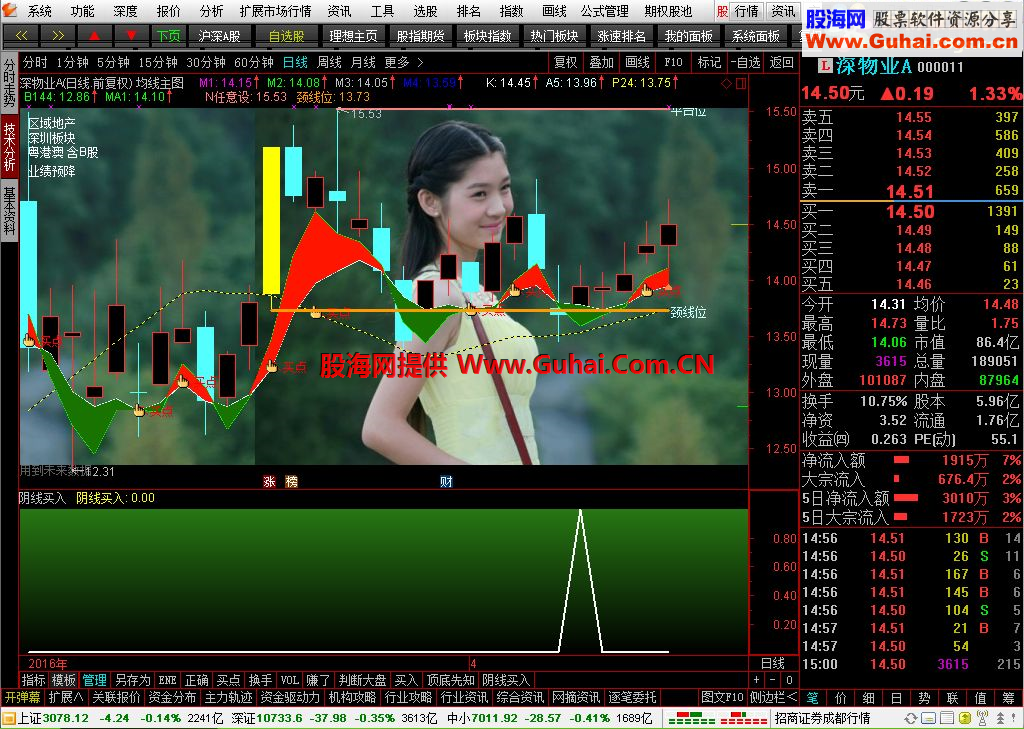Collapse the 侧边栏 sidebar

pos(773,698)
